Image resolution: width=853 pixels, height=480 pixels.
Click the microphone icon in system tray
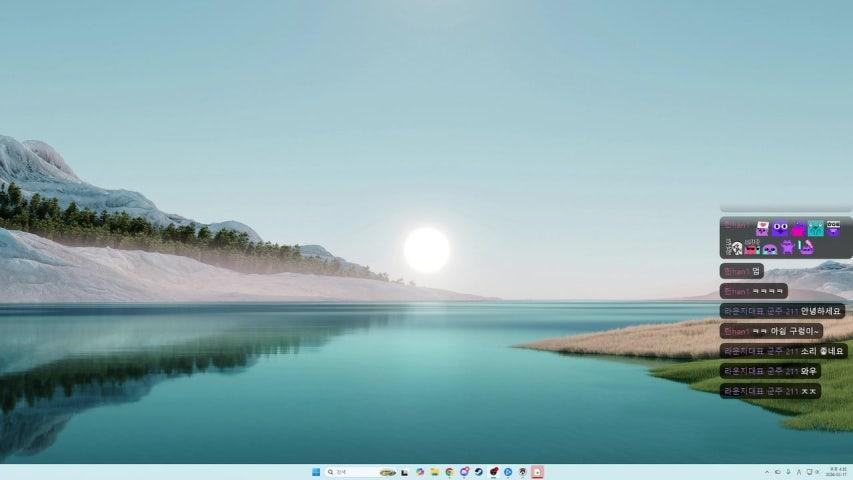click(788, 472)
